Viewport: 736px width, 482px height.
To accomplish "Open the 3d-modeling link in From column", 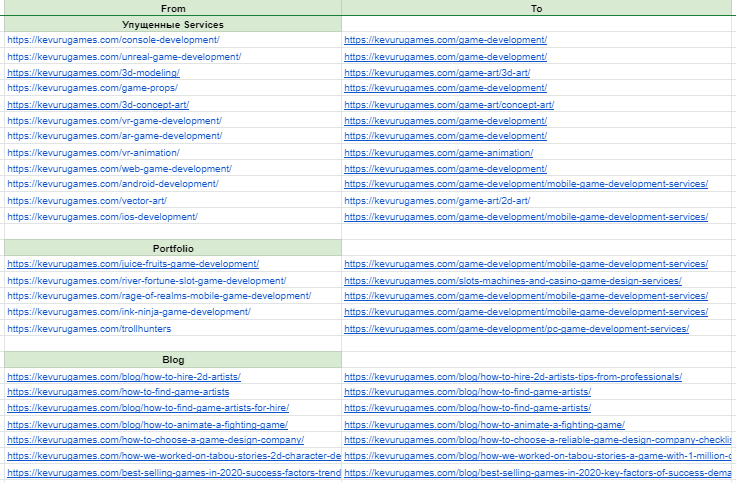I will pos(93,73).
